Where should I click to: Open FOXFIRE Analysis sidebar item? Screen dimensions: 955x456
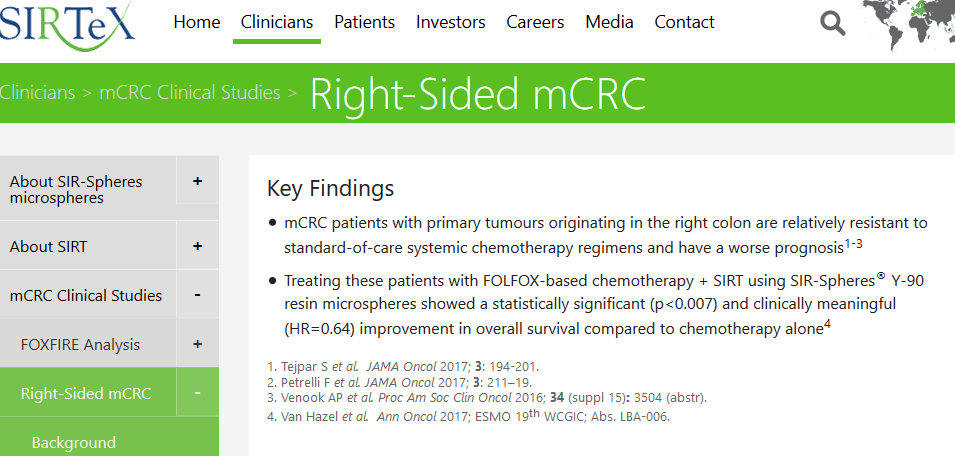click(x=80, y=345)
